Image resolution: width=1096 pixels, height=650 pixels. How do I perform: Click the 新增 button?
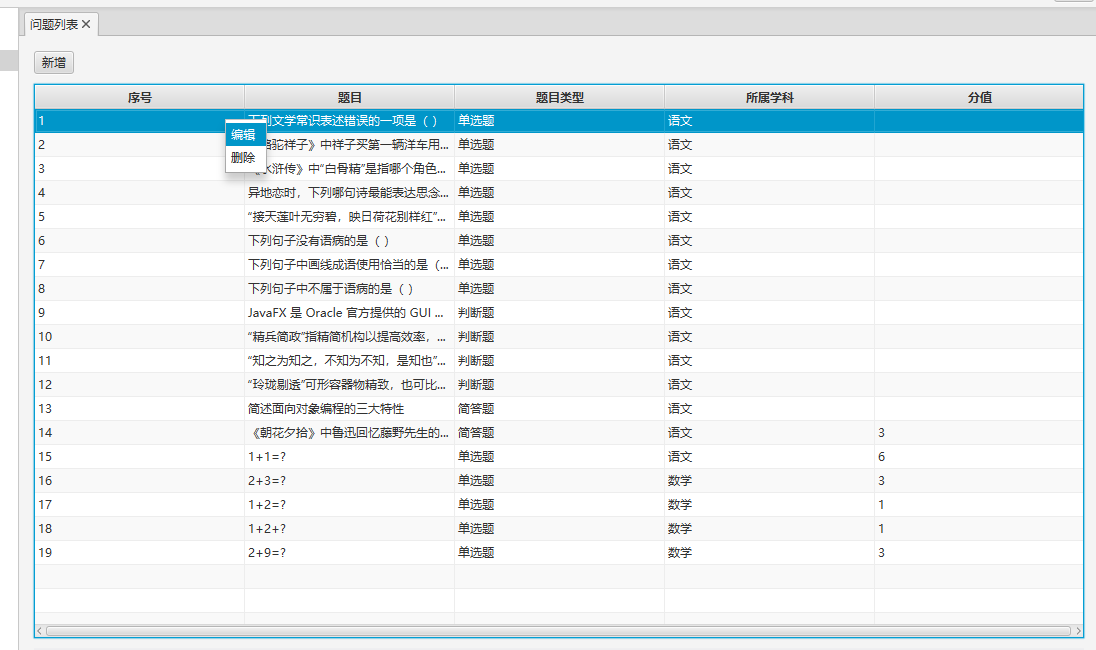pos(54,63)
